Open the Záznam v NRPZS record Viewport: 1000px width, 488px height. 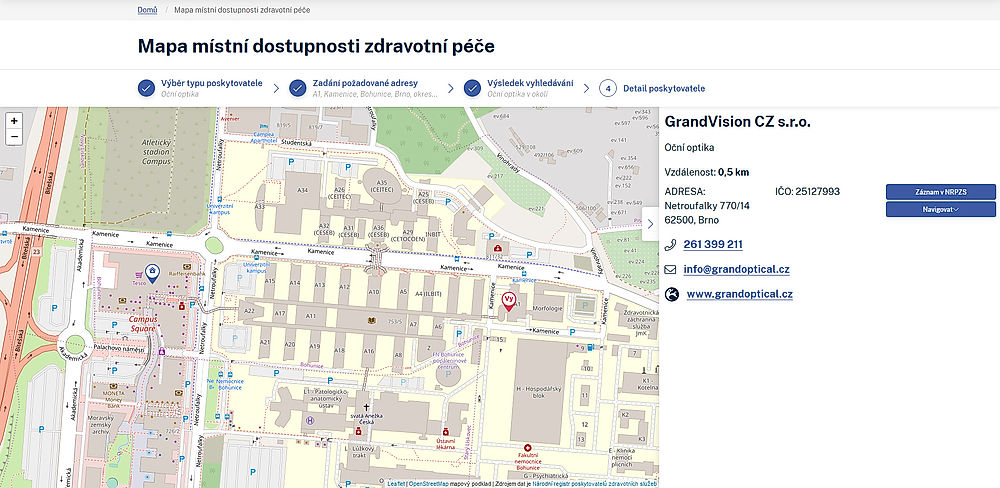click(x=940, y=191)
